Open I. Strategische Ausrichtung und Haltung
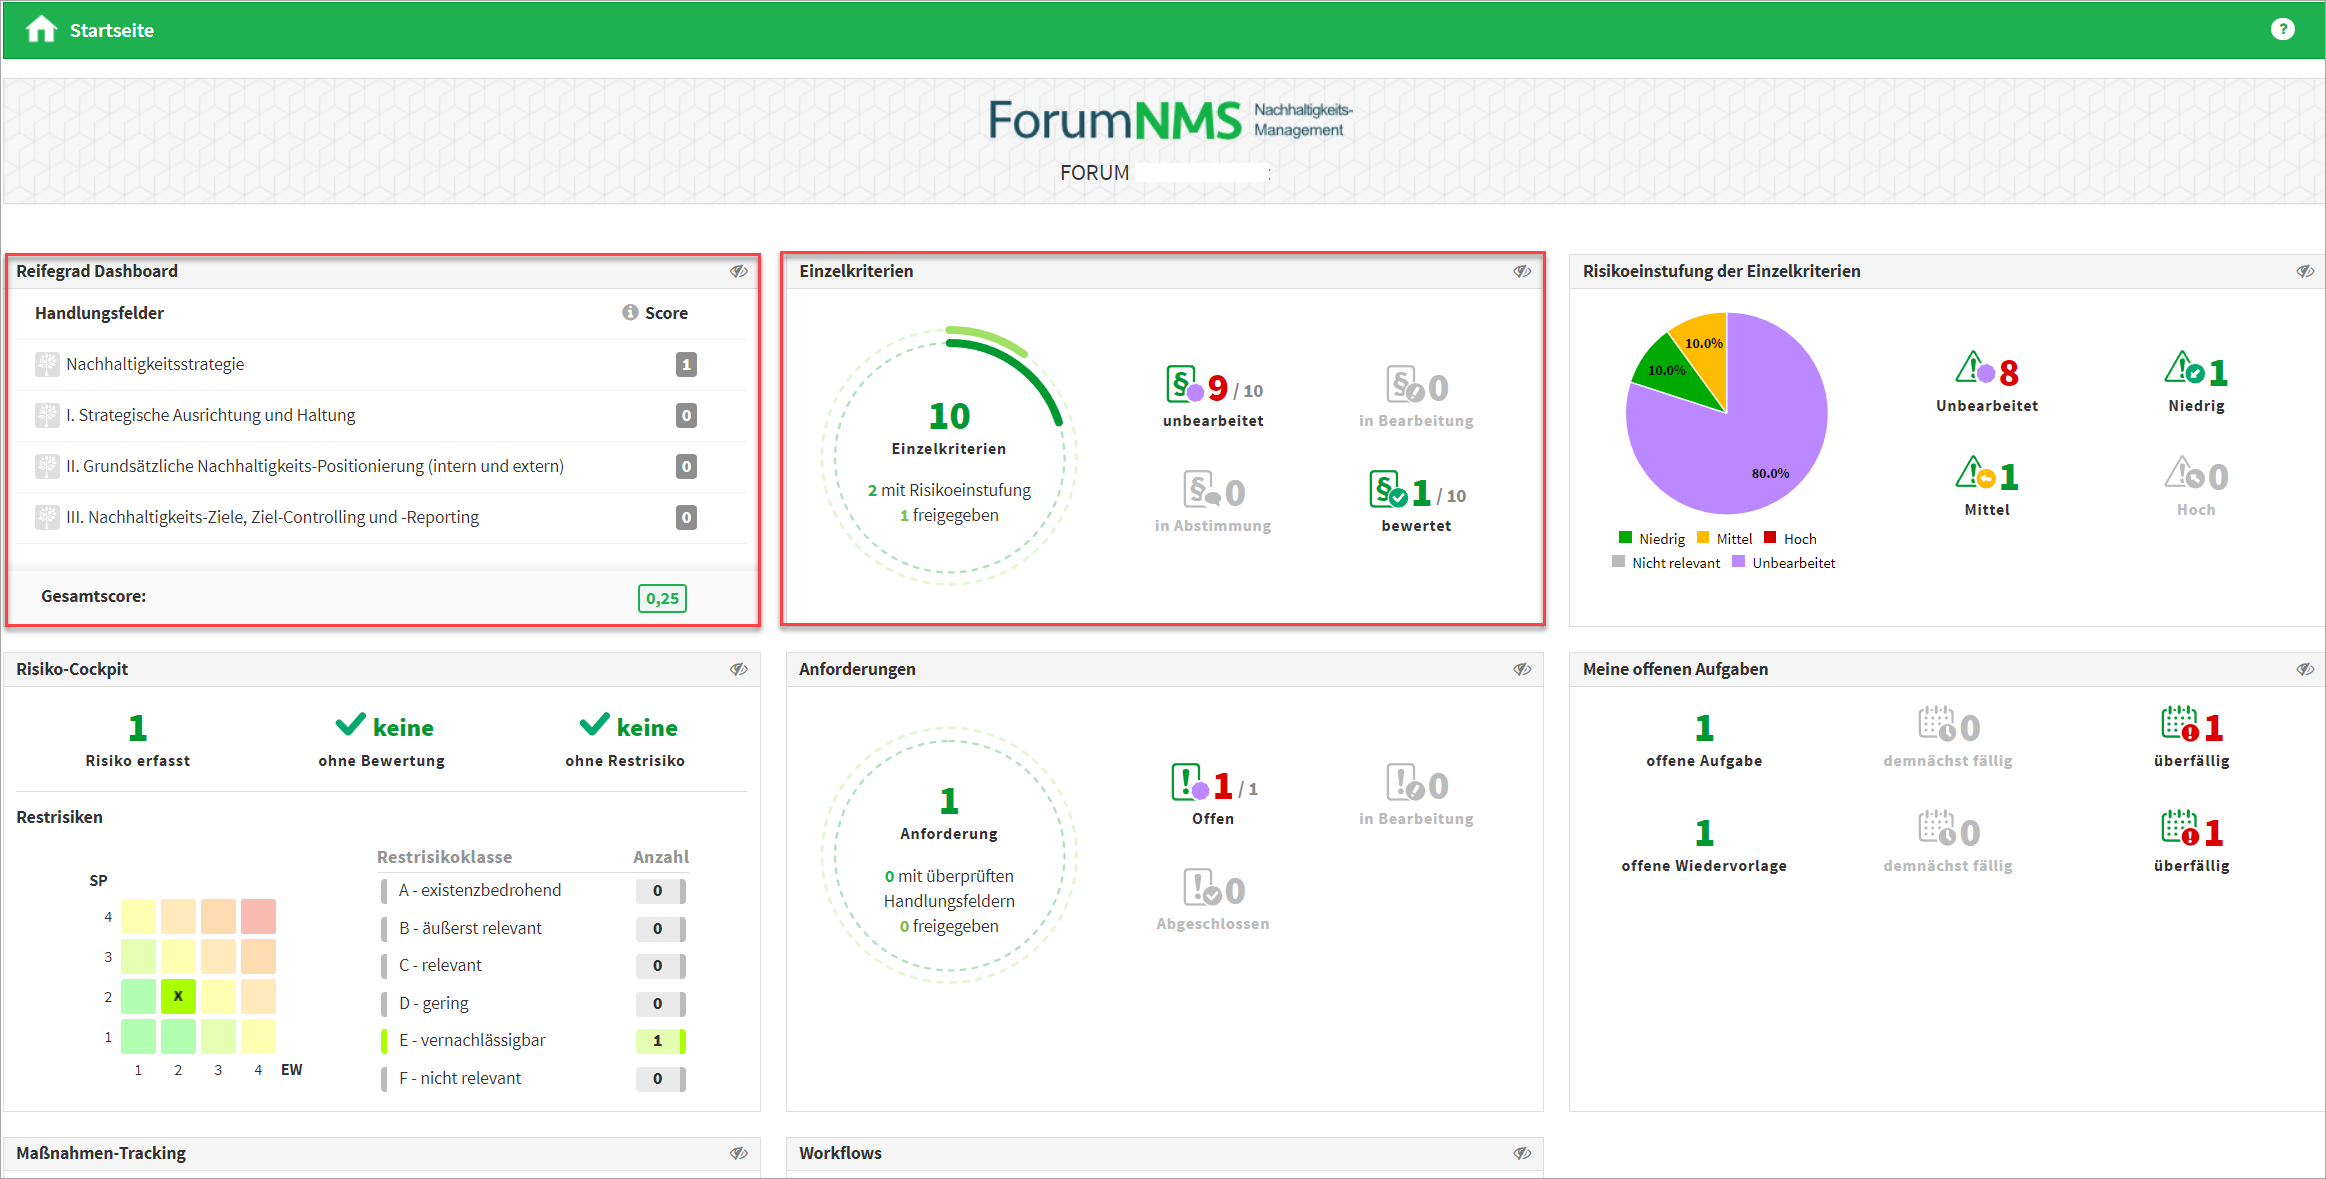This screenshot has height=1179, width=2326. click(x=210, y=415)
